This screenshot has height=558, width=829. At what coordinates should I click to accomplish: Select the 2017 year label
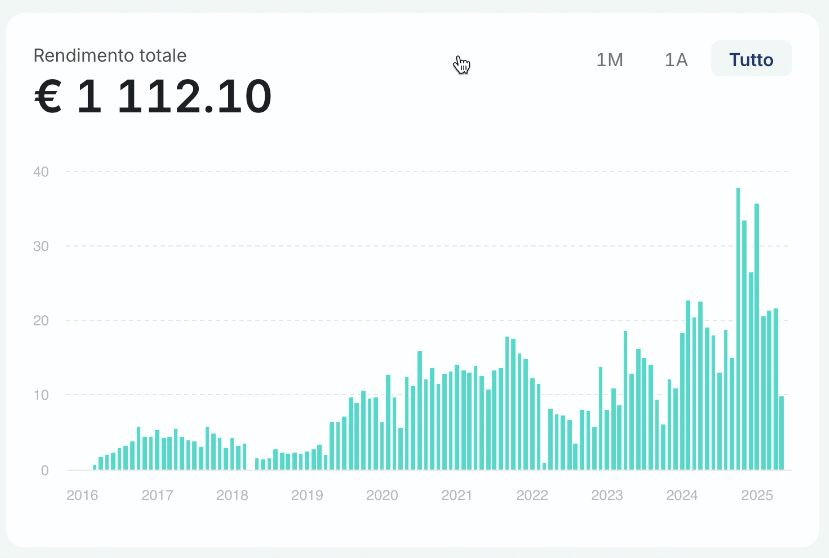(157, 495)
